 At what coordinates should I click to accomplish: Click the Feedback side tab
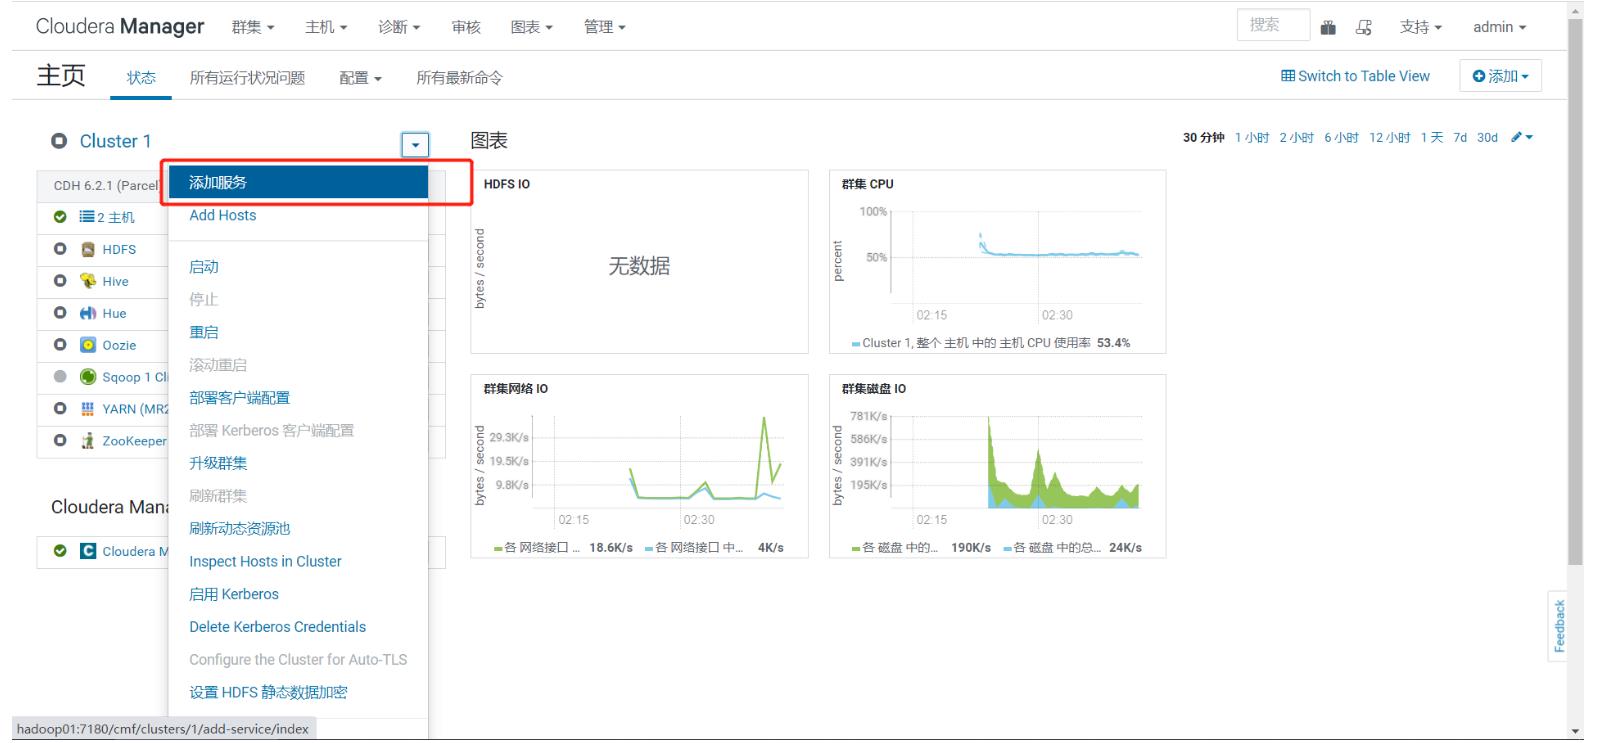coord(1558,626)
